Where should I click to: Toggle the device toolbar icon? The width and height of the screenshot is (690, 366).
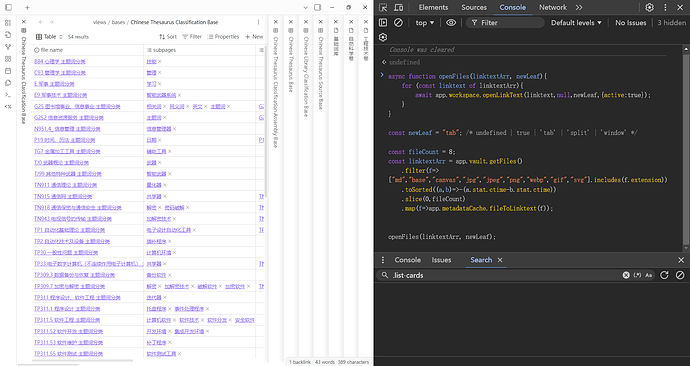[399, 7]
